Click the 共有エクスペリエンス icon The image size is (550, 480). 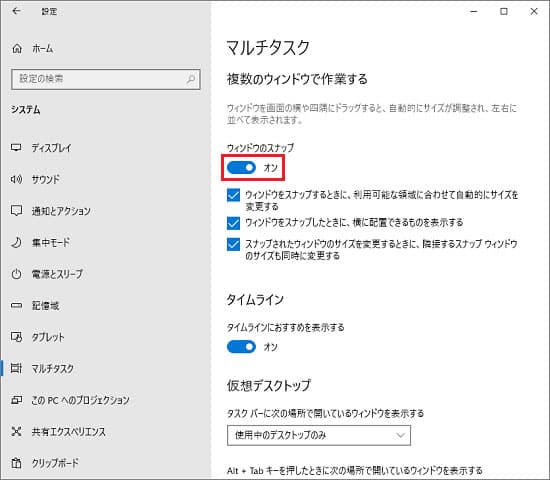16,431
